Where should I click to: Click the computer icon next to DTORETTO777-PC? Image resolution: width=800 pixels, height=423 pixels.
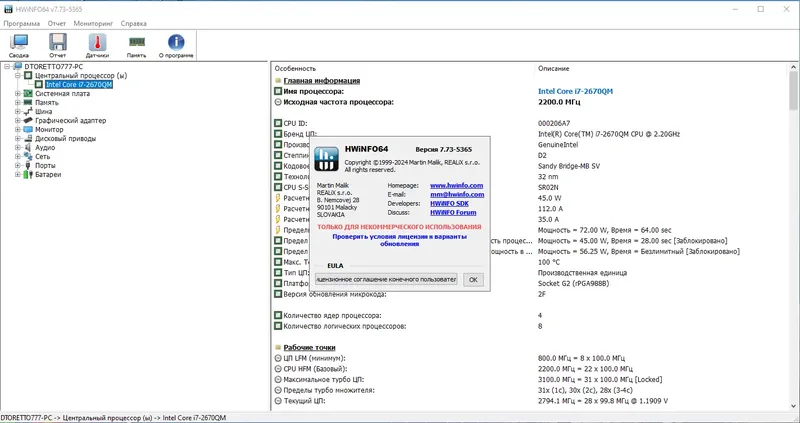pyautogui.click(x=18, y=66)
